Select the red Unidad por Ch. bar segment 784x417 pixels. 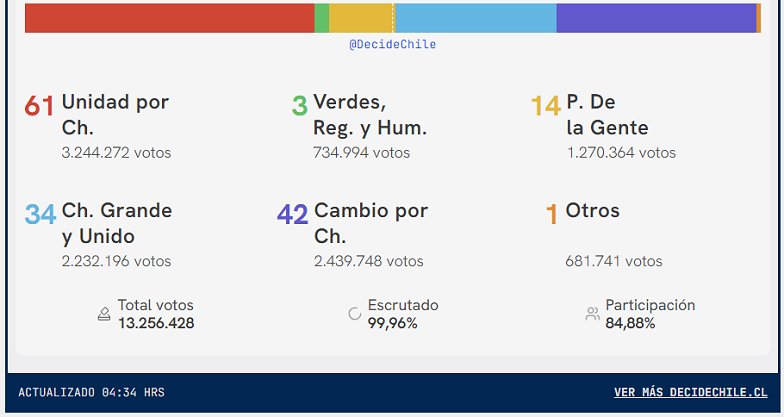point(169,18)
